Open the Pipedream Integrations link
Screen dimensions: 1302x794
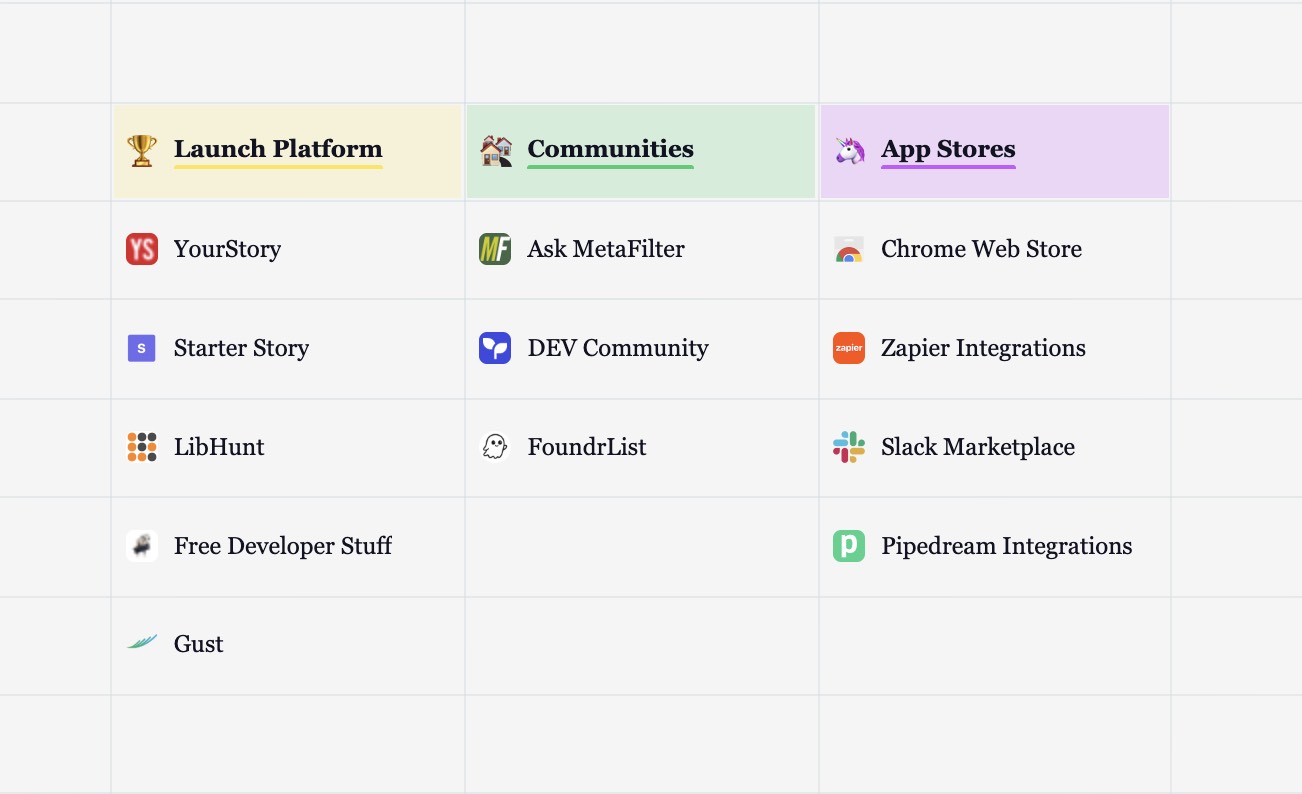(x=1006, y=546)
